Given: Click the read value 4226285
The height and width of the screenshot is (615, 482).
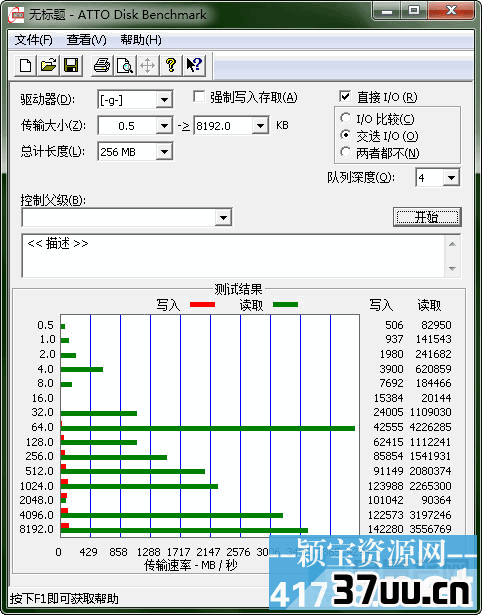Looking at the screenshot, I should tap(430, 427).
